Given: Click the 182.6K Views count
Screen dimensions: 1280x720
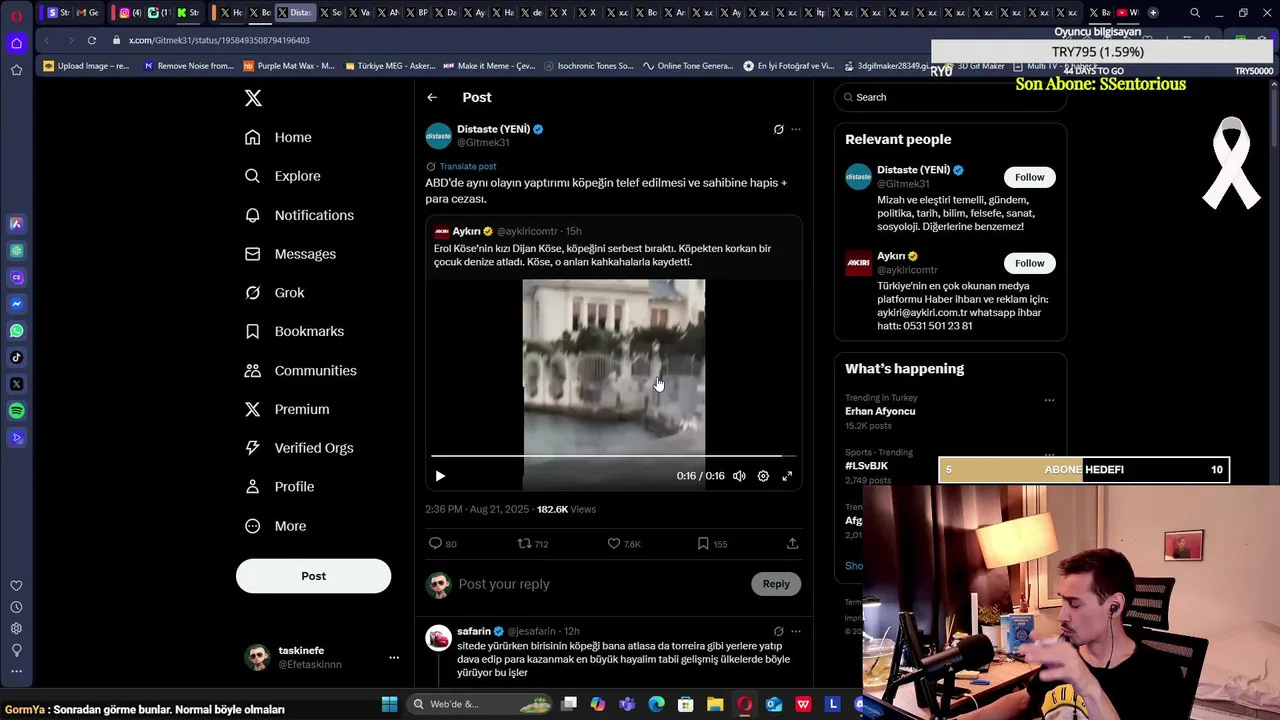Looking at the screenshot, I should point(566,509).
